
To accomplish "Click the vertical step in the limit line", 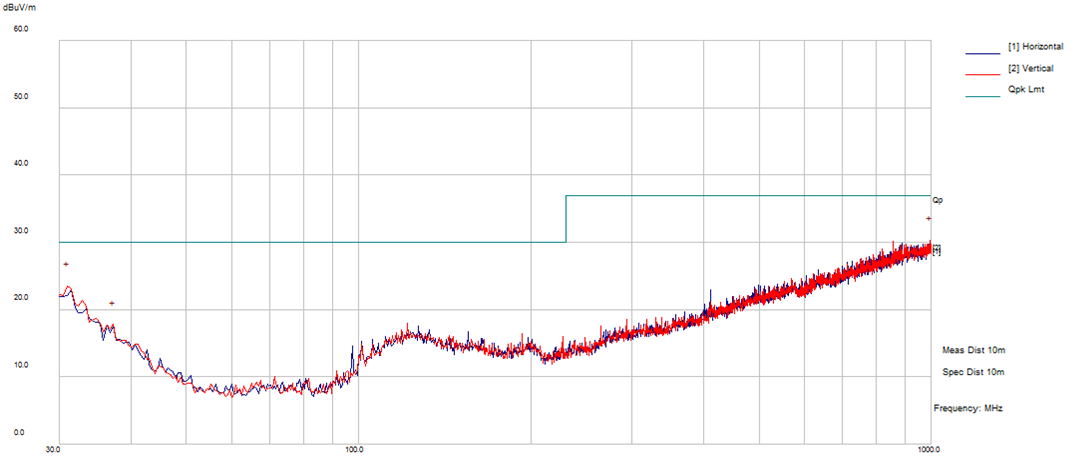I will [x=566, y=219].
